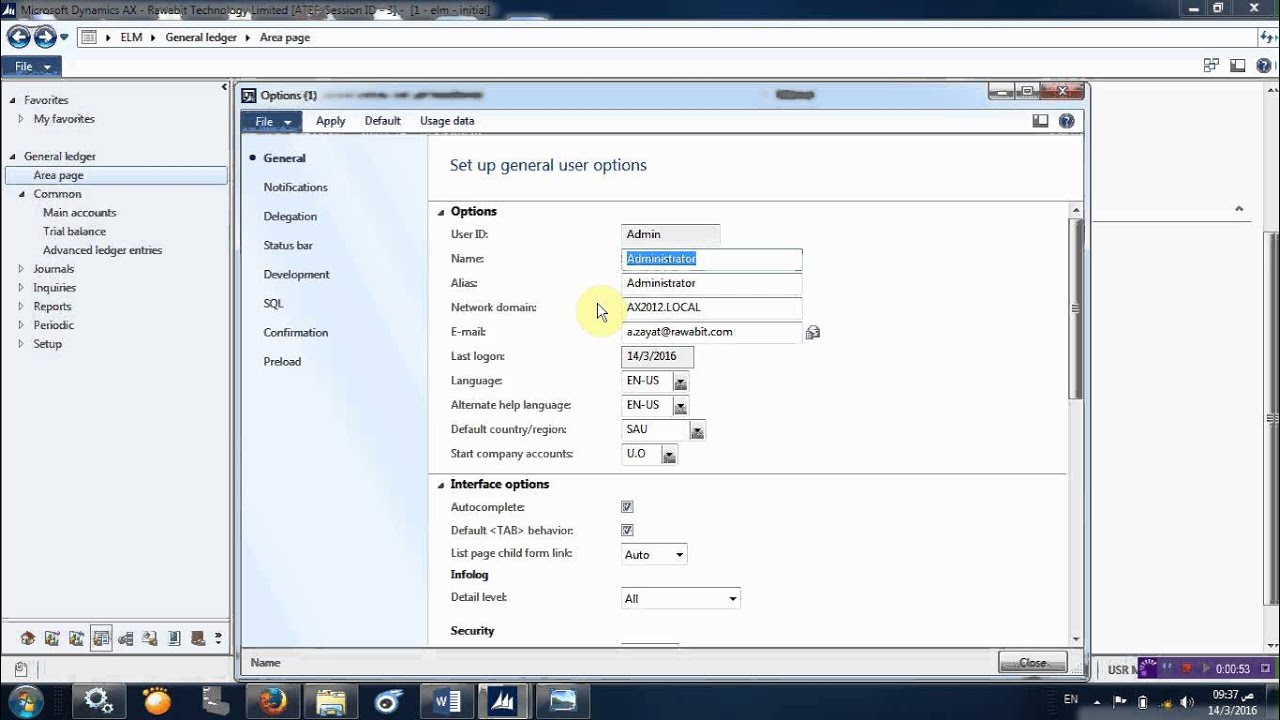Select the Notifications tab
The height and width of the screenshot is (720, 1280).
click(295, 187)
